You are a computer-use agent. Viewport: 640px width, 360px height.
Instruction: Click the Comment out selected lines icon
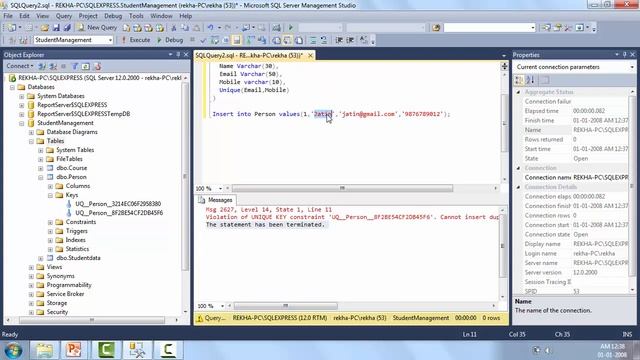(312, 40)
